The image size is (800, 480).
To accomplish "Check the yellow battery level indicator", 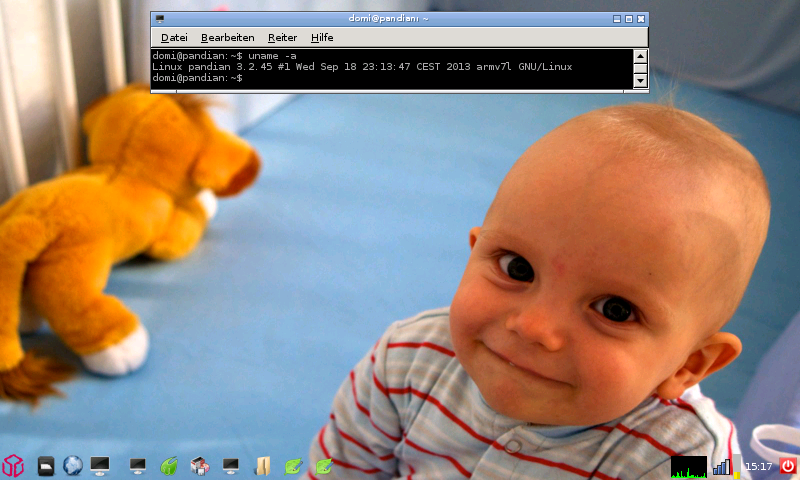I will [x=736, y=467].
